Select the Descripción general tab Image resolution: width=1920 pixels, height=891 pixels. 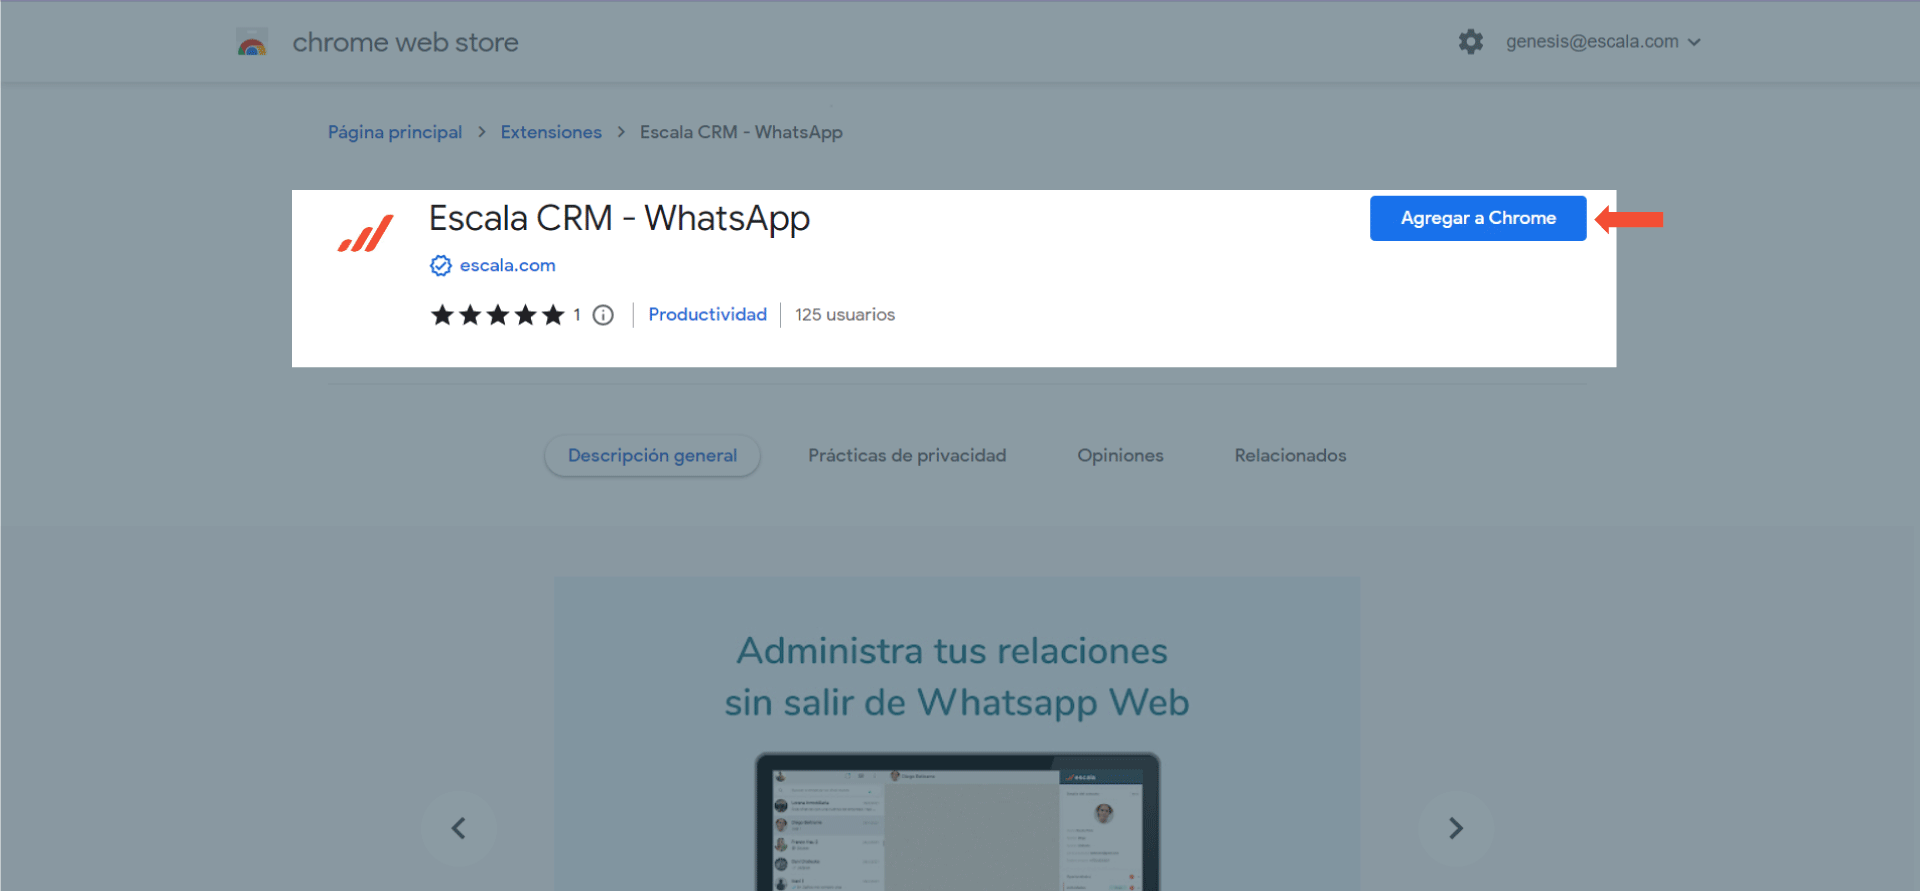(x=652, y=455)
